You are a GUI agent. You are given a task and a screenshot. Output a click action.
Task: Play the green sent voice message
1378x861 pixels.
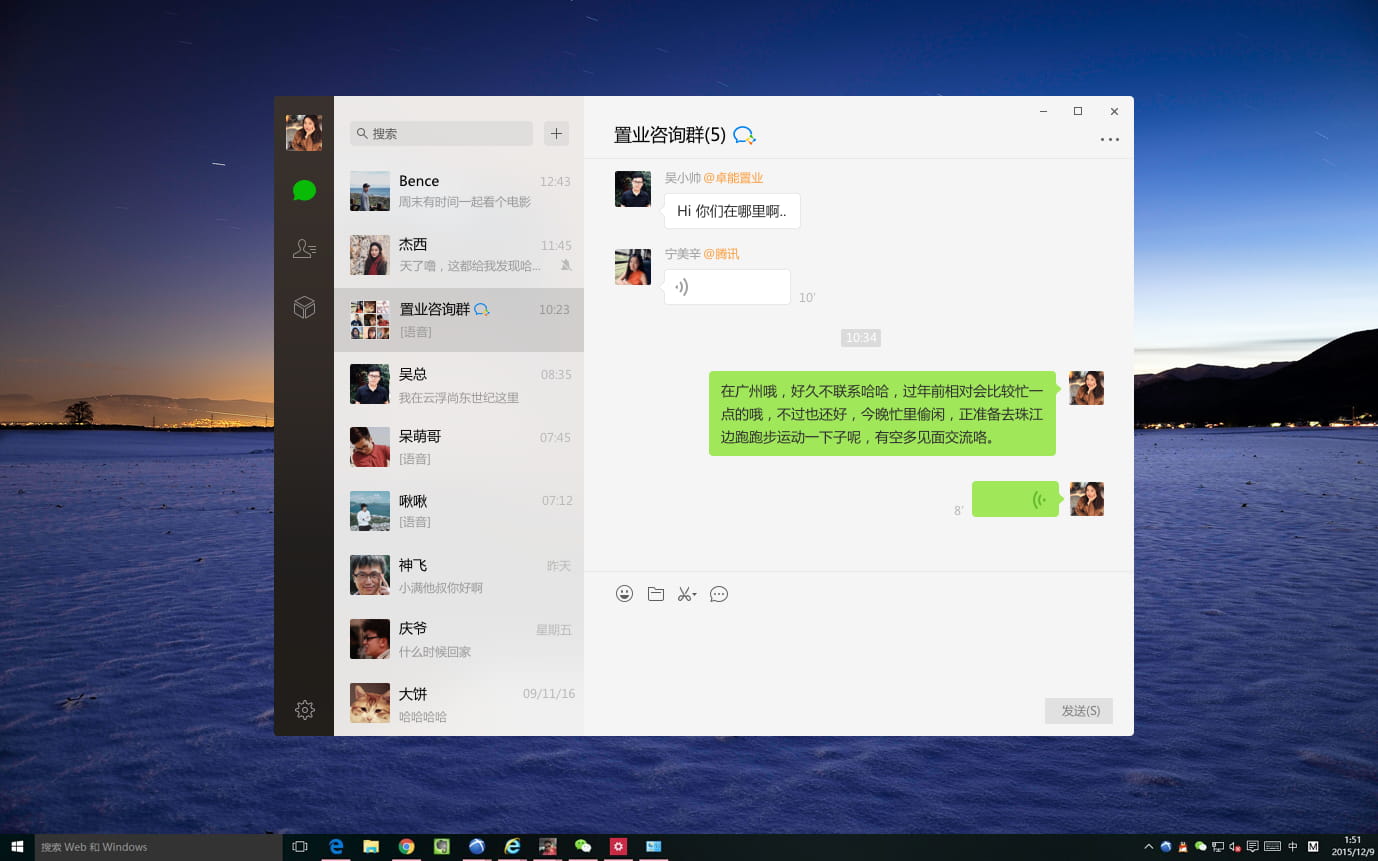[1014, 499]
